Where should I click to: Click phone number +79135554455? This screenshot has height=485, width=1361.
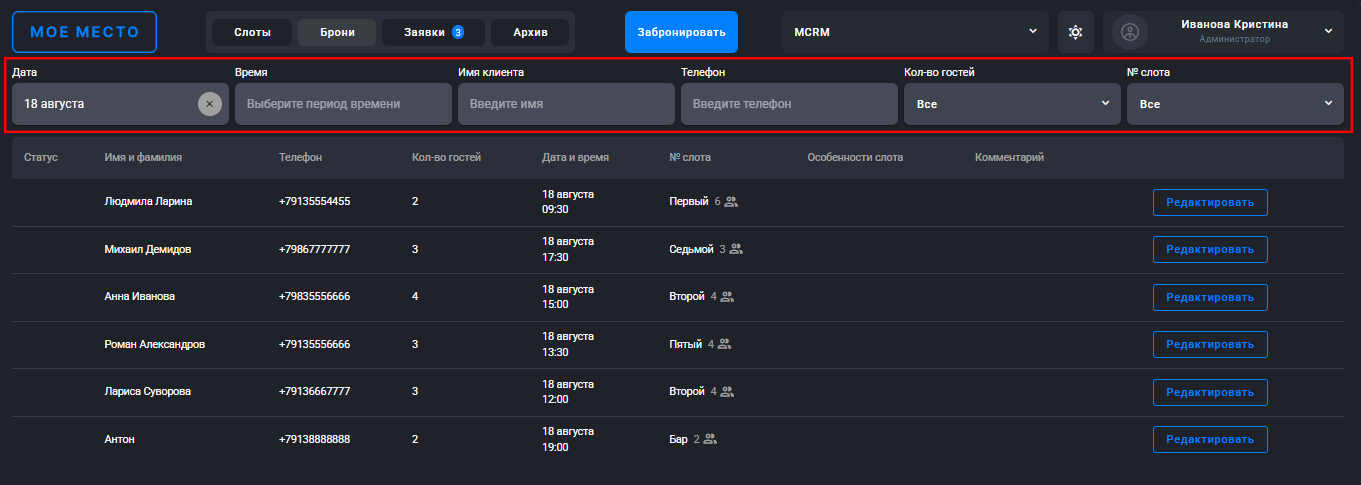pyautogui.click(x=314, y=201)
